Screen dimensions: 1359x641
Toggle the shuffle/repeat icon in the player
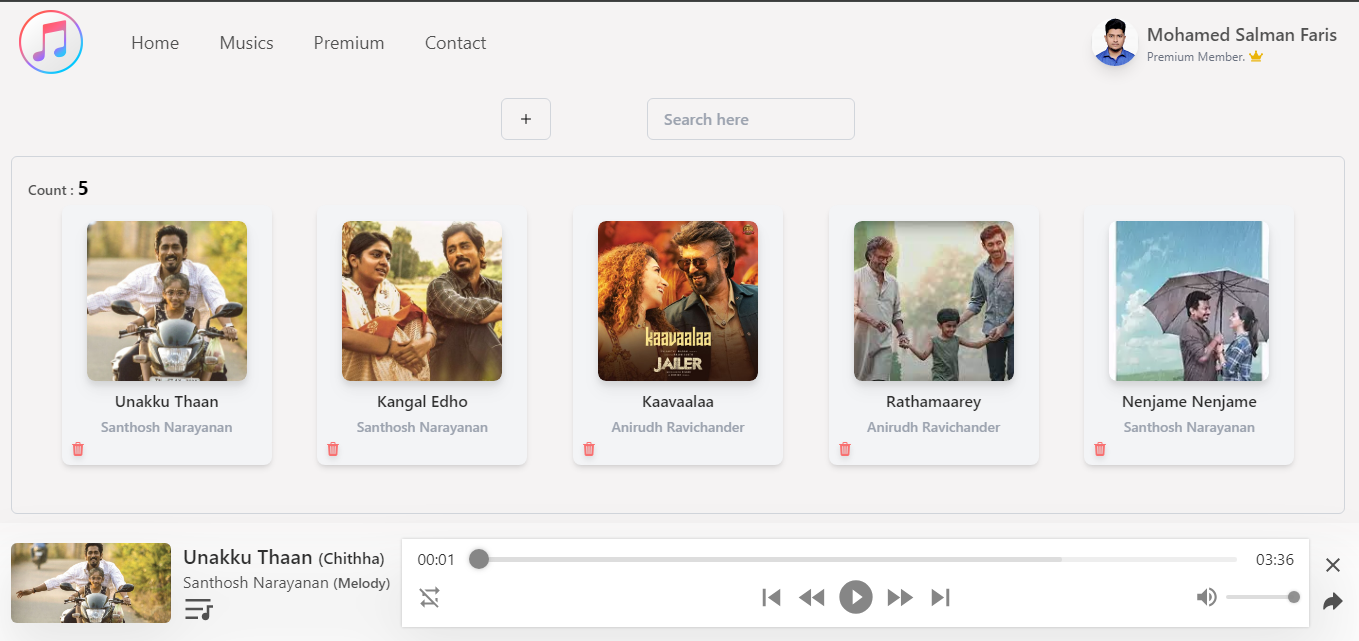click(430, 598)
